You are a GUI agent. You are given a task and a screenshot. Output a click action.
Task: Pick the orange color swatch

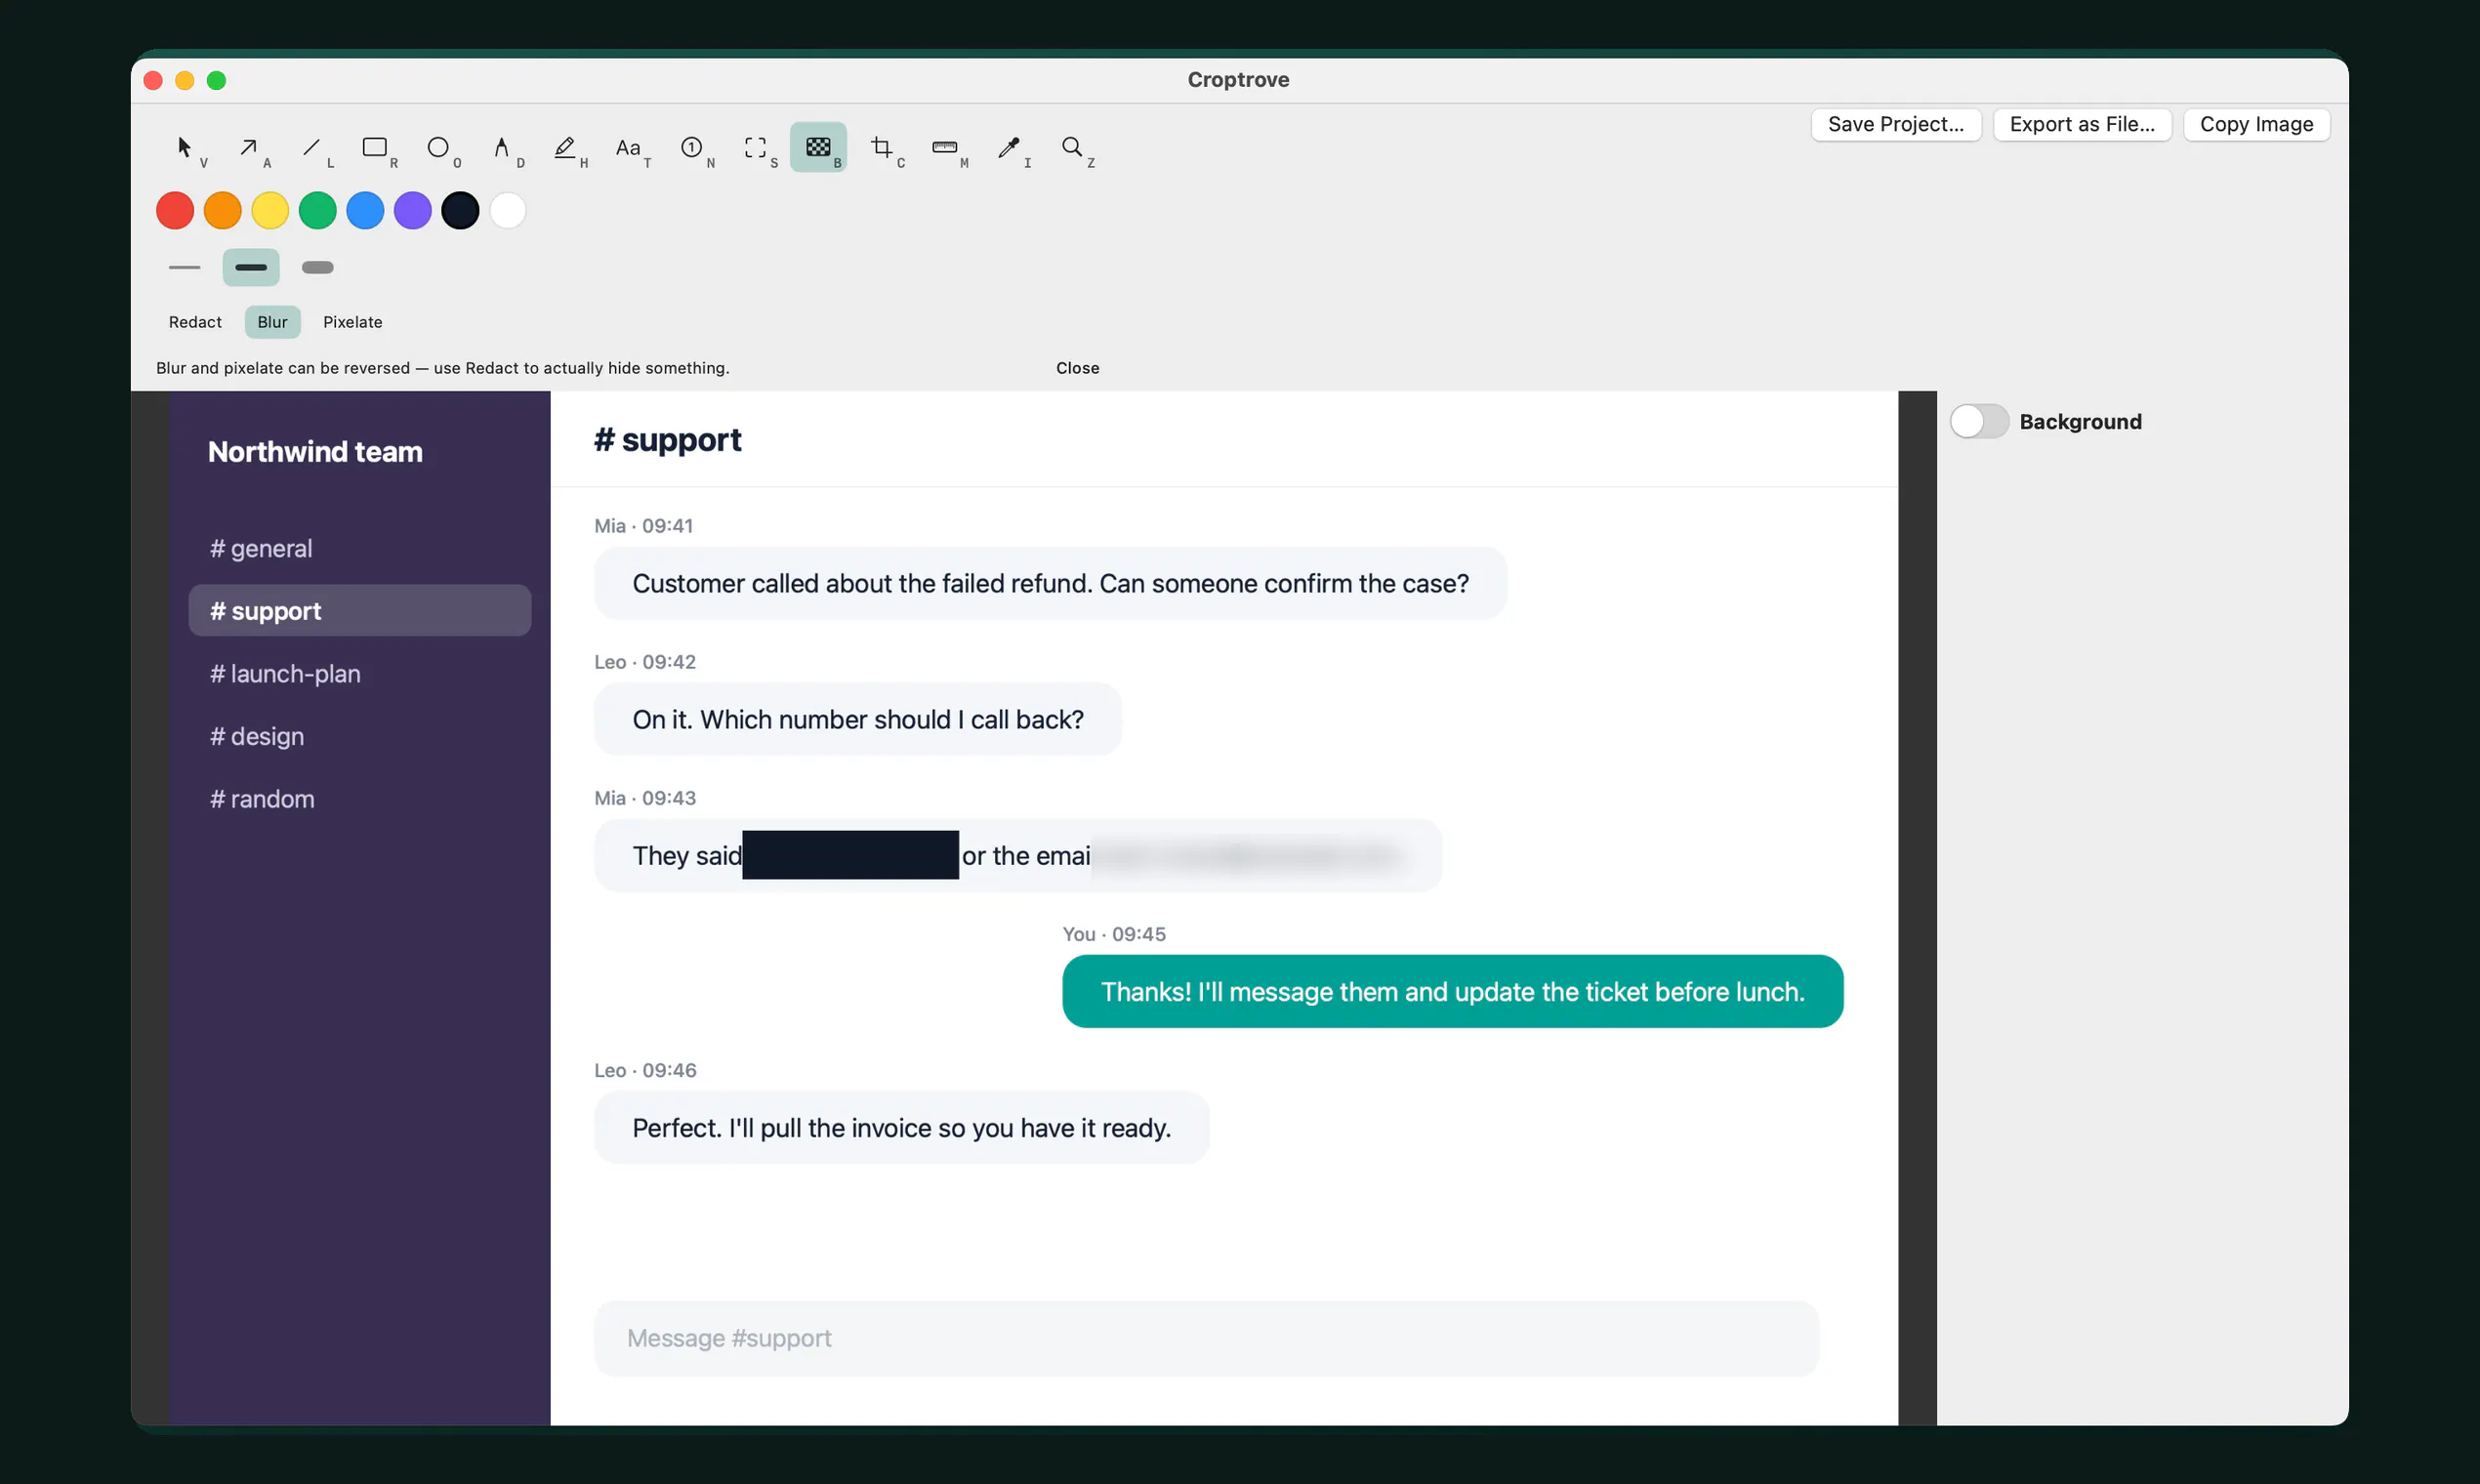click(x=222, y=211)
